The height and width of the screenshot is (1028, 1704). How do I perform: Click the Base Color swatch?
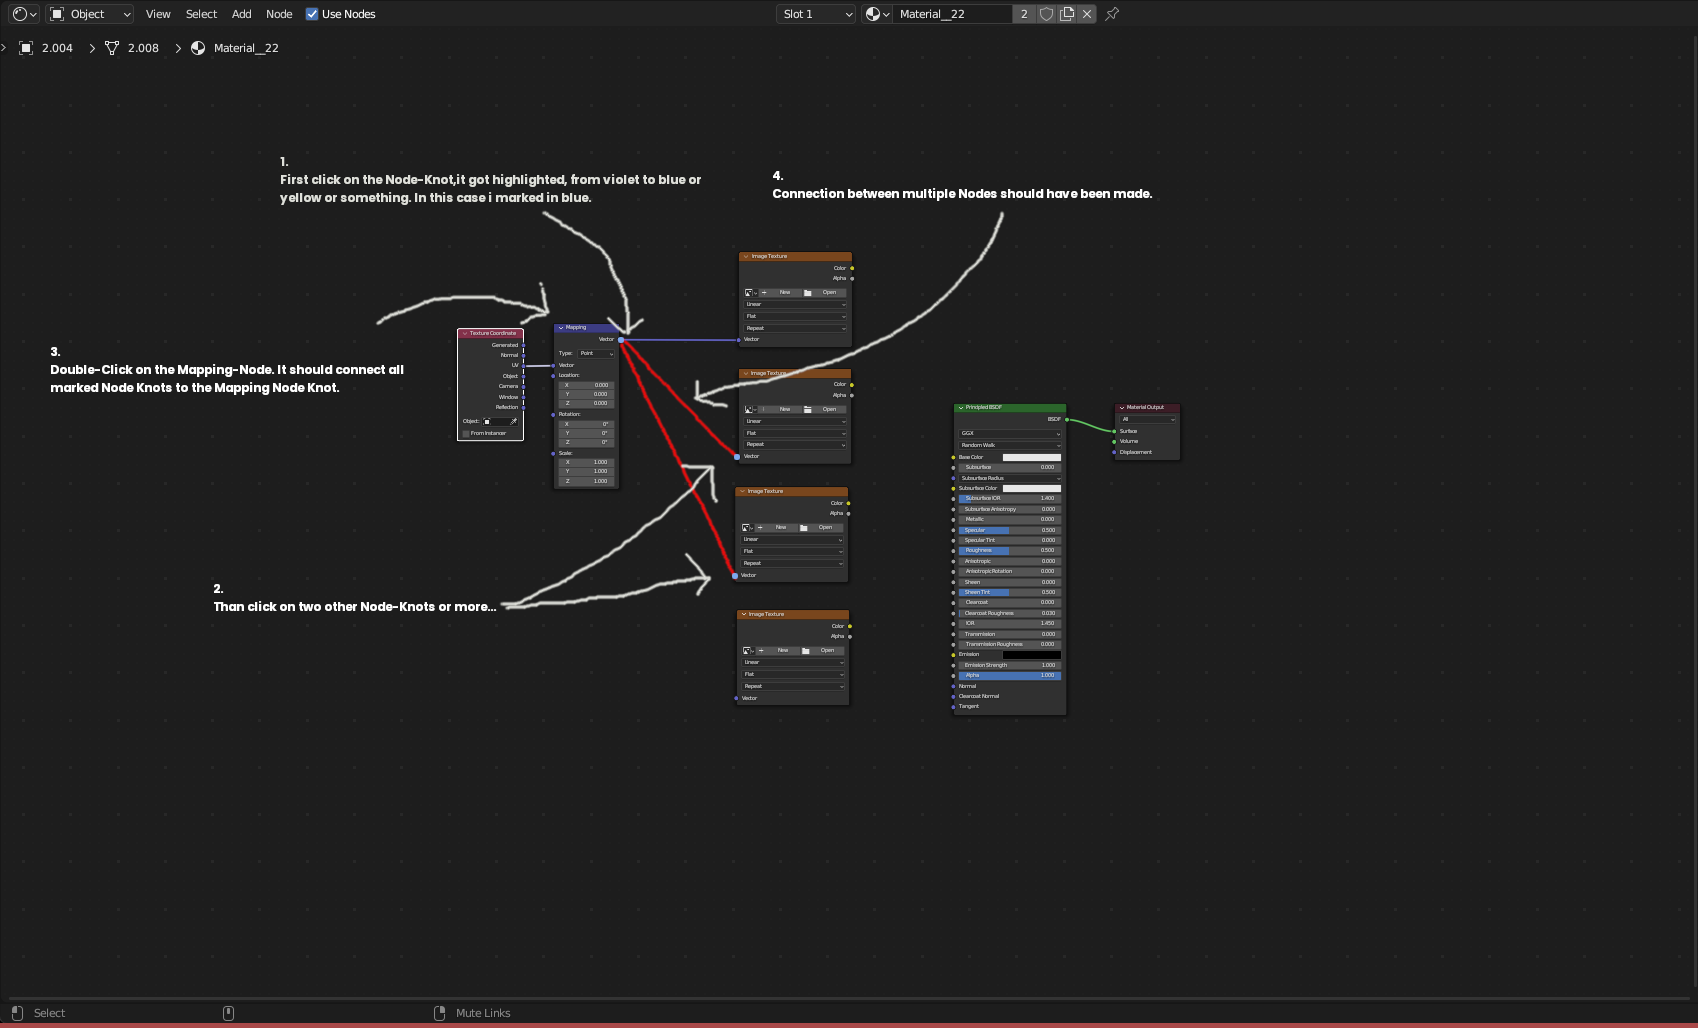(x=1032, y=458)
